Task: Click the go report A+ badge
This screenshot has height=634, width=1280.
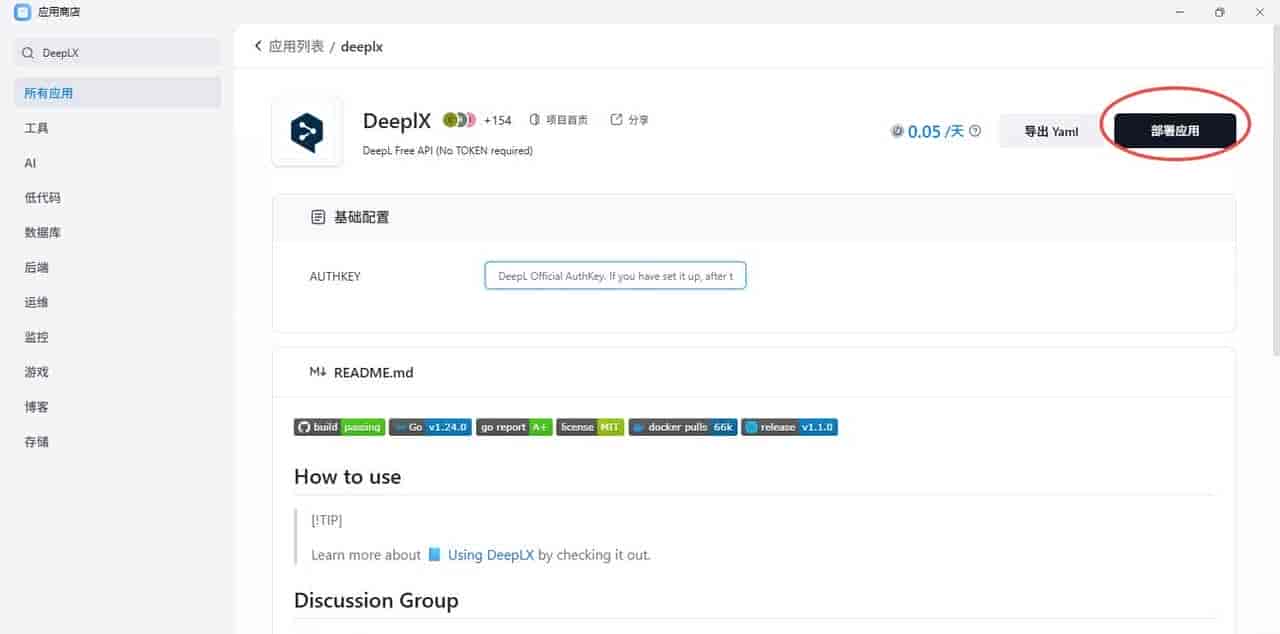Action: [514, 427]
